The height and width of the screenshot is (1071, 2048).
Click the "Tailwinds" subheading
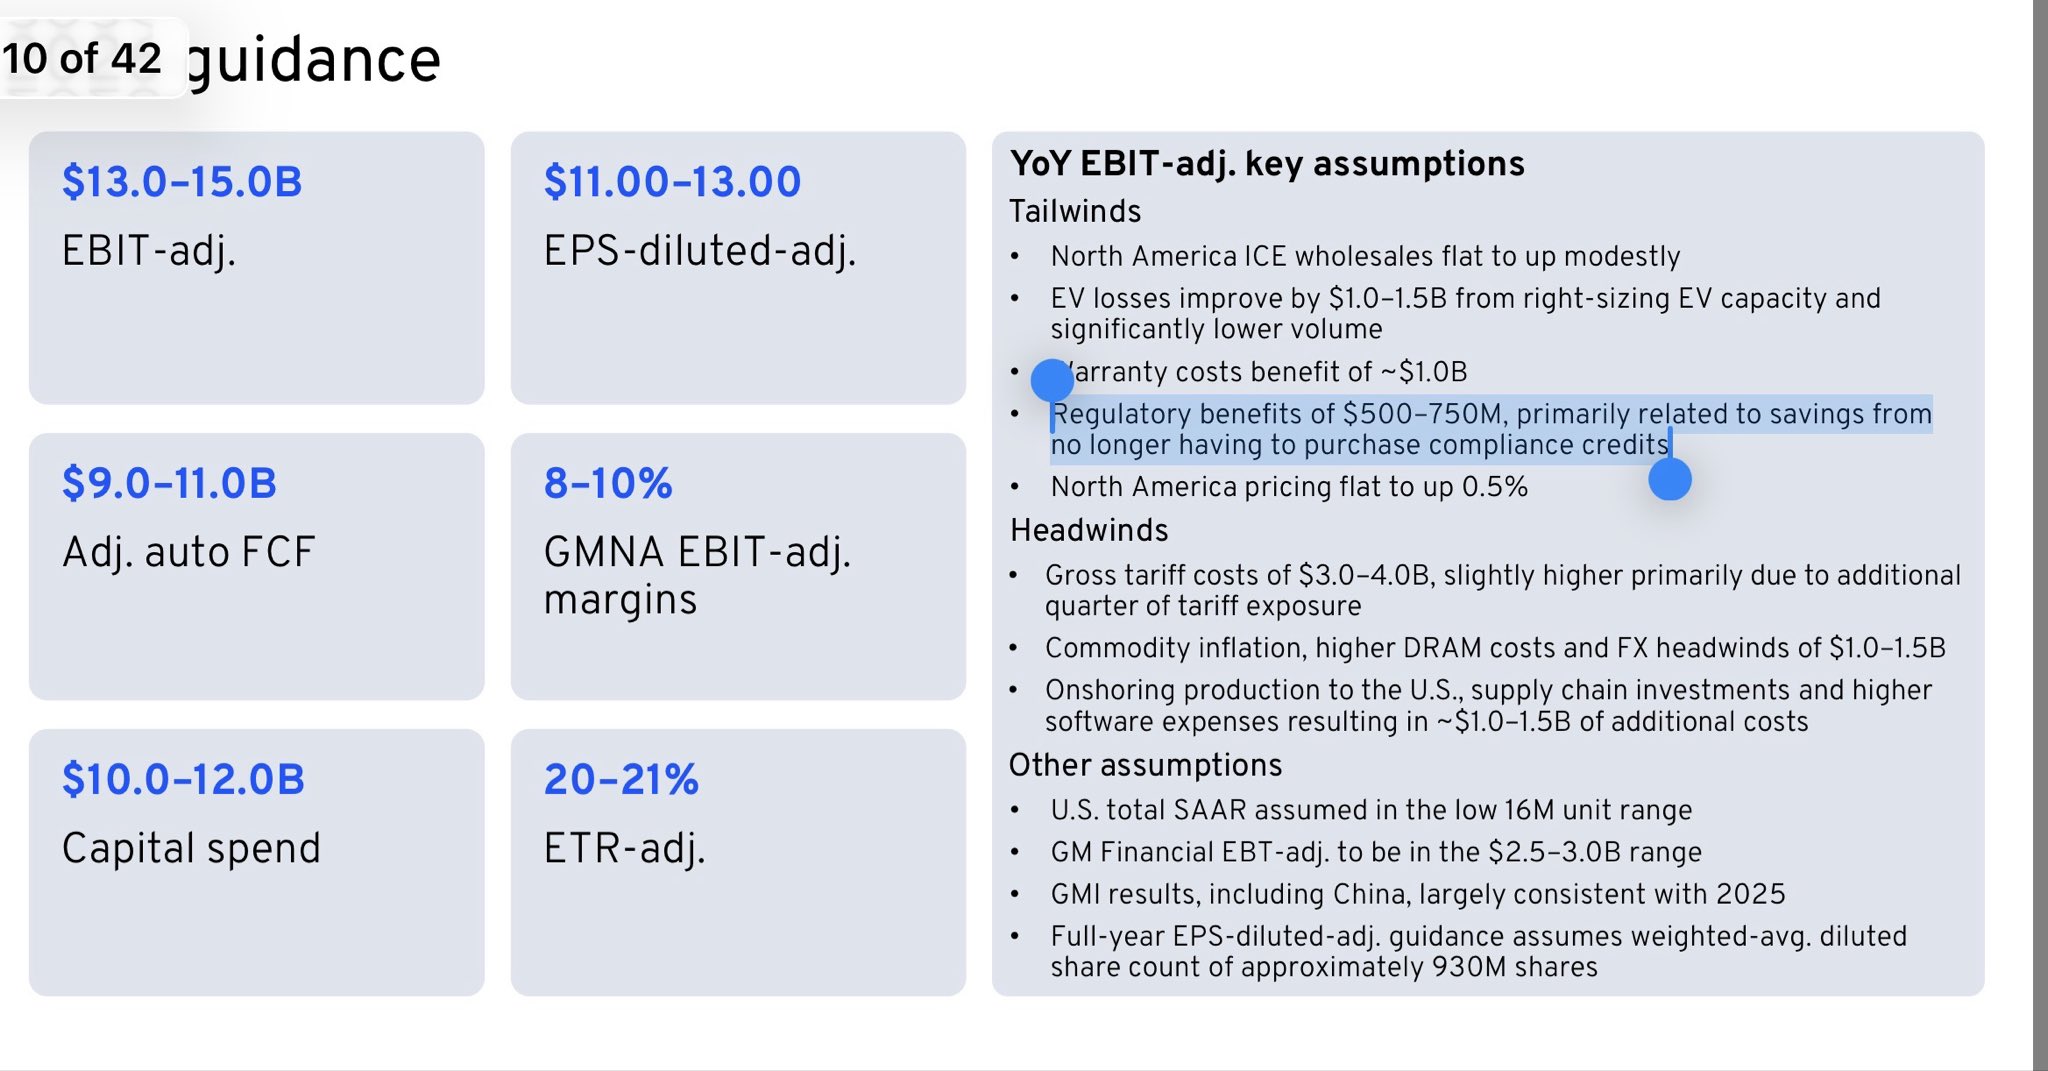(1075, 211)
